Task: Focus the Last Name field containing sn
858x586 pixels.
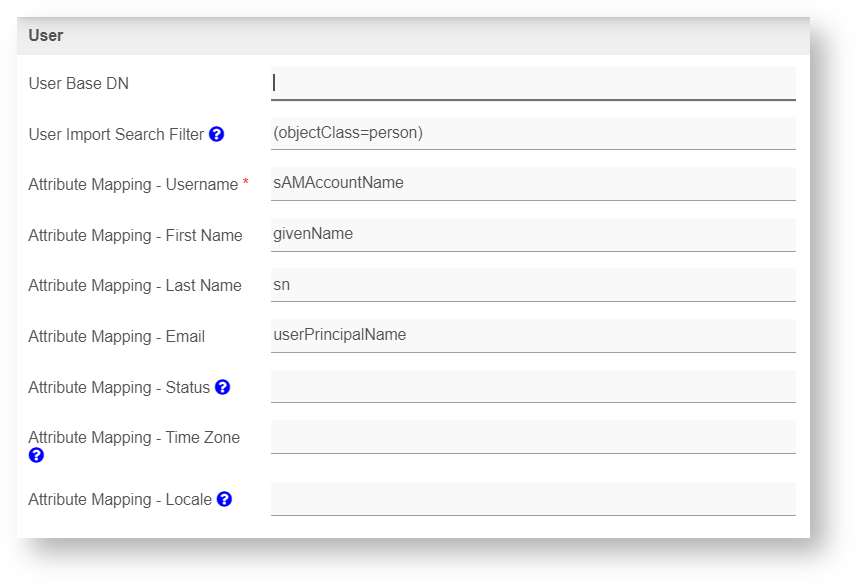Action: [x=533, y=285]
